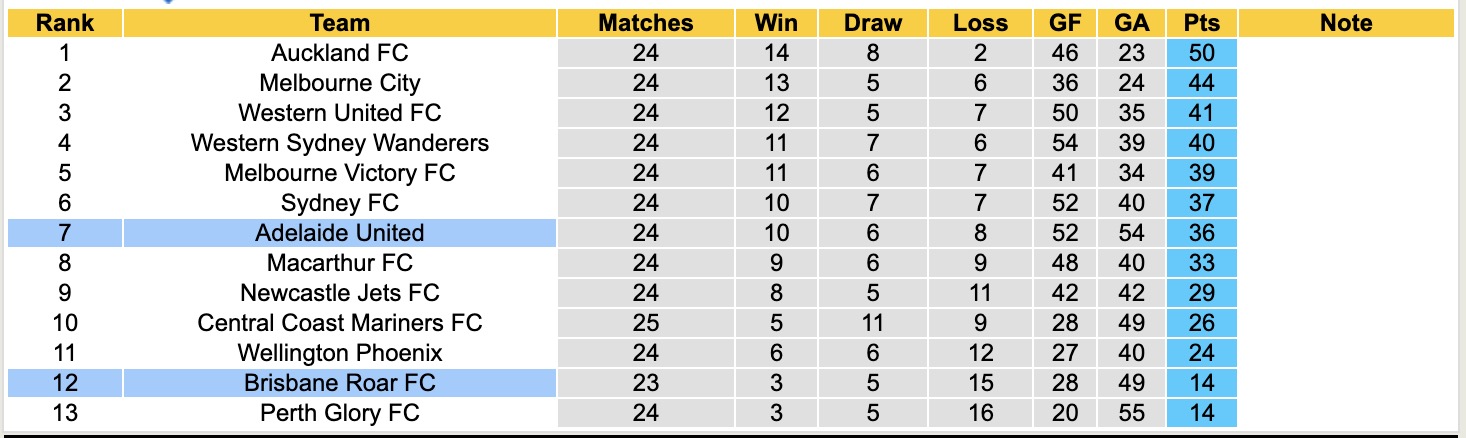Click Perth Glory FC team name
1466x438 pixels.
pyautogui.click(x=340, y=413)
